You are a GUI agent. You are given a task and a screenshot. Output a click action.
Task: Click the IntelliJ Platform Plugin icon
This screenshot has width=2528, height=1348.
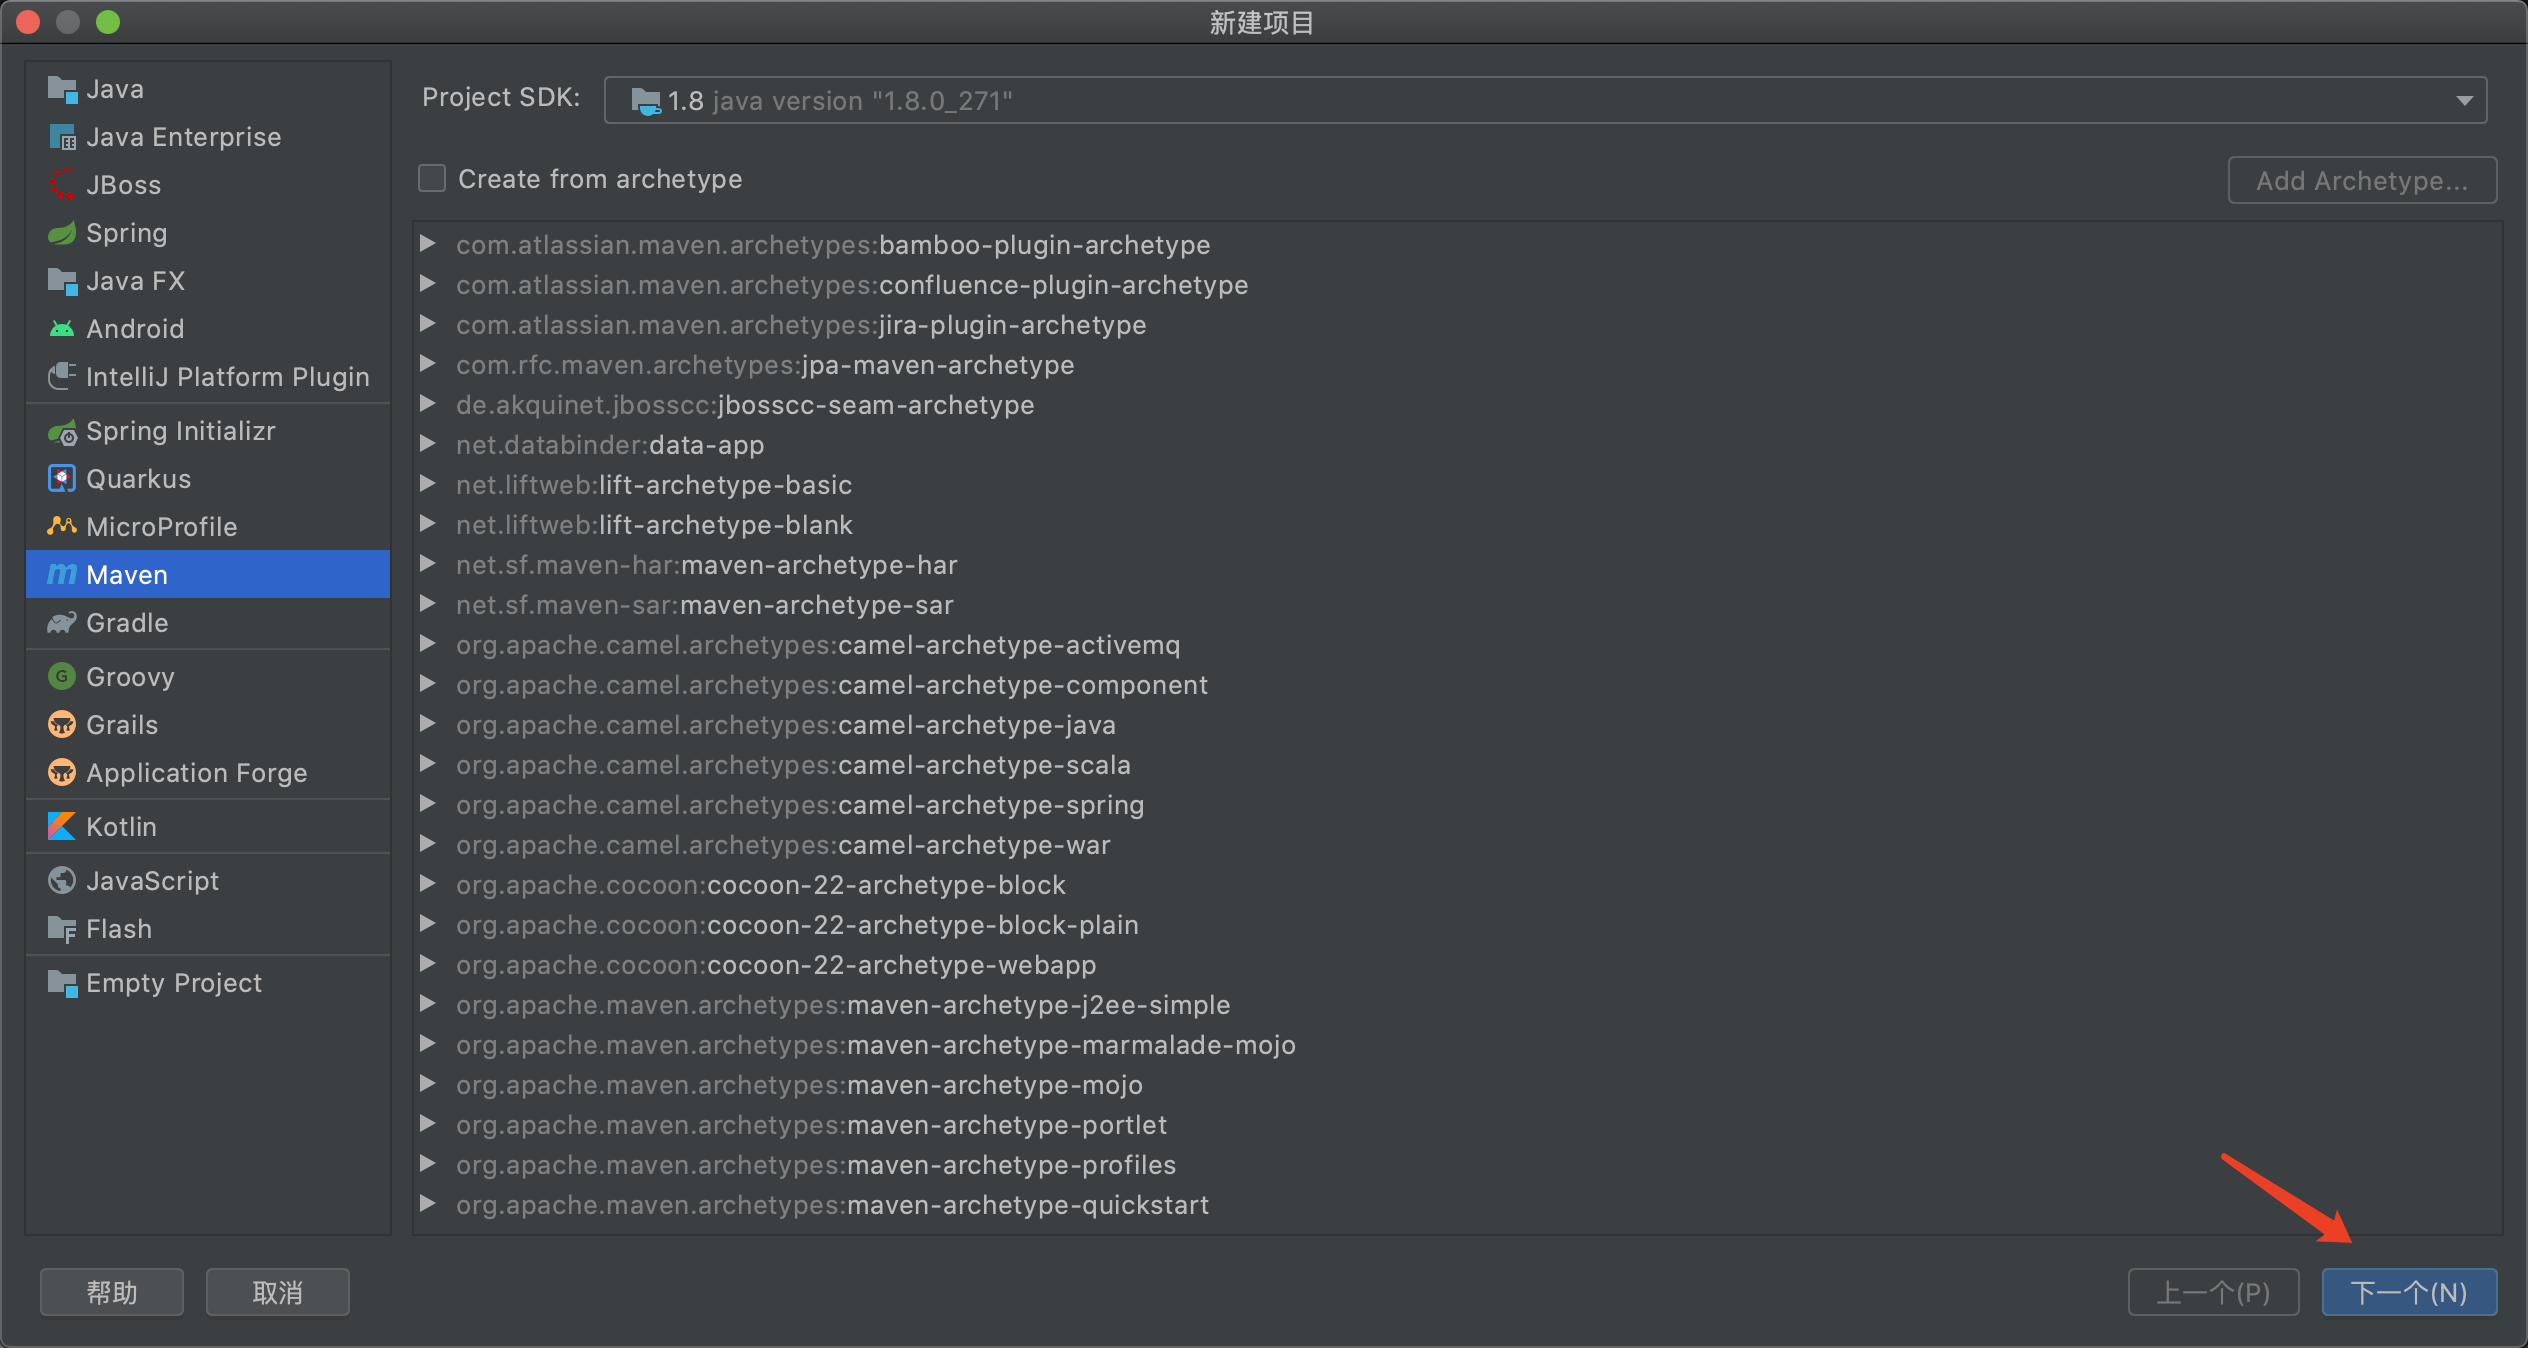tap(62, 377)
